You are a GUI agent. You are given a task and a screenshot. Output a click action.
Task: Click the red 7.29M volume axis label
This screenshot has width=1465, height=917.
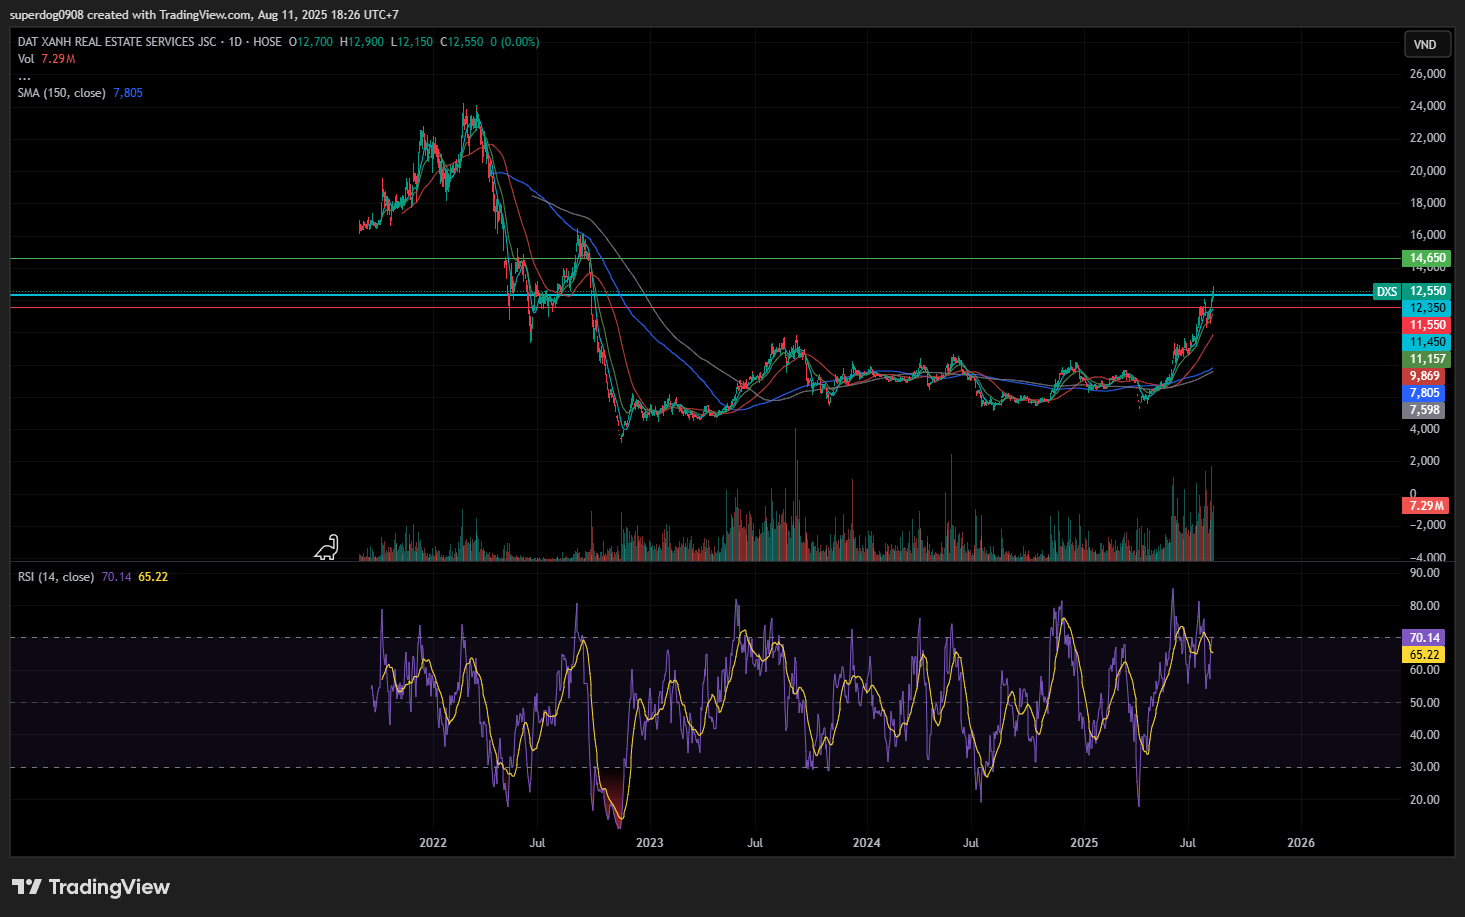1427,506
